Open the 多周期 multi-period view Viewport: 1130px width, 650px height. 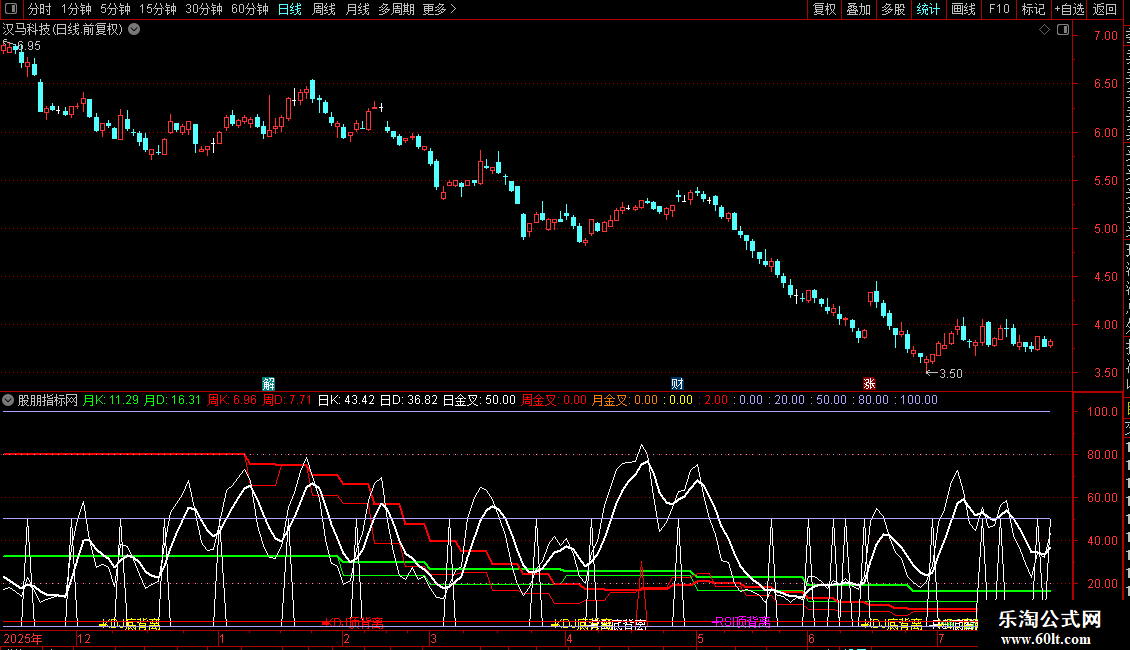[396, 9]
